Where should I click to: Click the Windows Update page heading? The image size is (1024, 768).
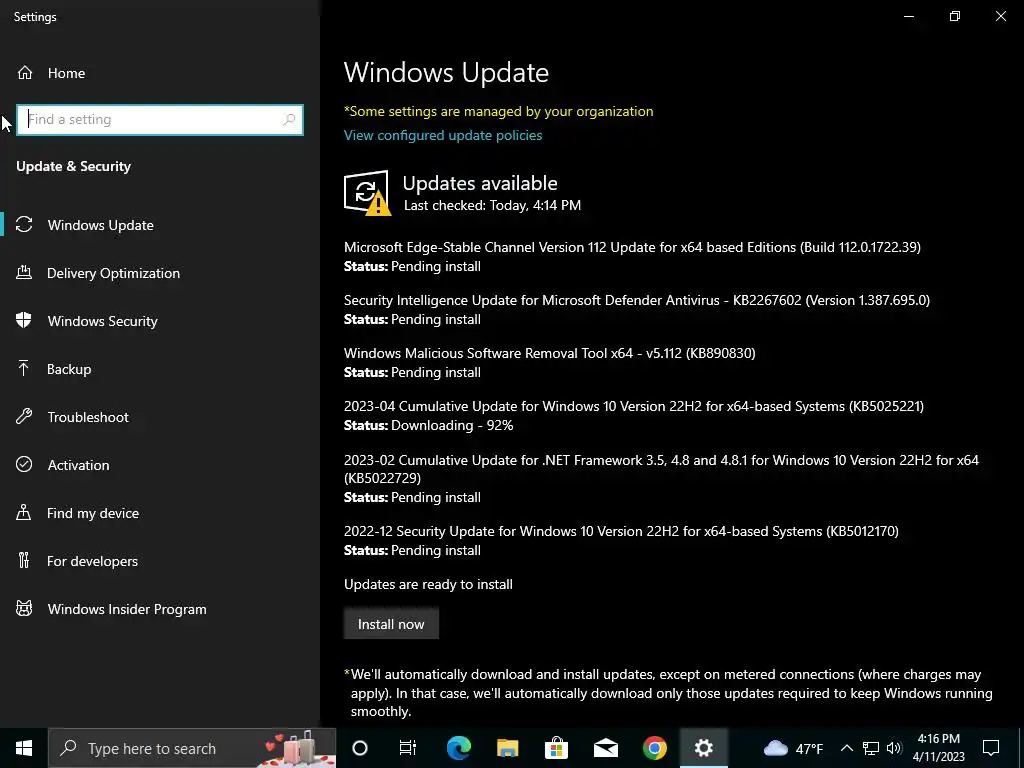446,72
